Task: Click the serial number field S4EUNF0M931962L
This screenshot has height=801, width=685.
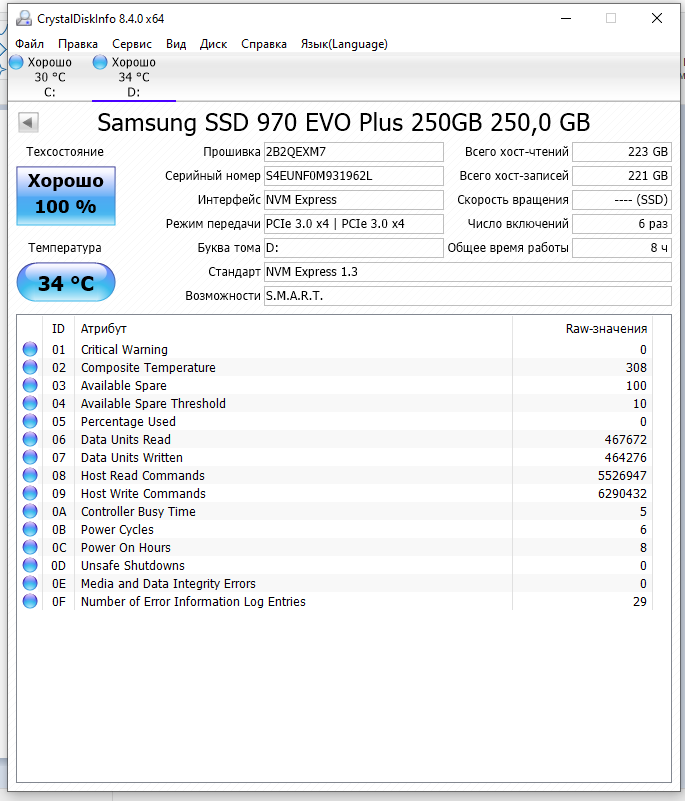Action: click(x=353, y=176)
